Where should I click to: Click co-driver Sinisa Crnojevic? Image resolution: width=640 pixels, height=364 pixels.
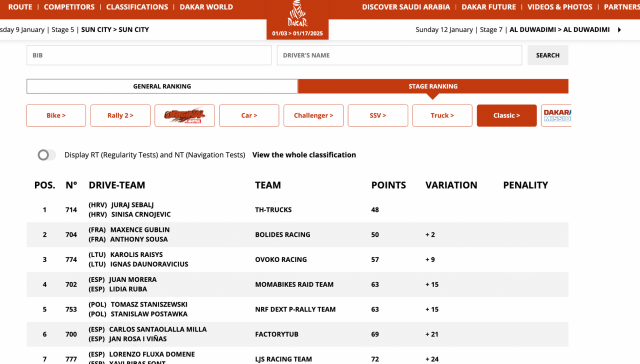pos(141,215)
